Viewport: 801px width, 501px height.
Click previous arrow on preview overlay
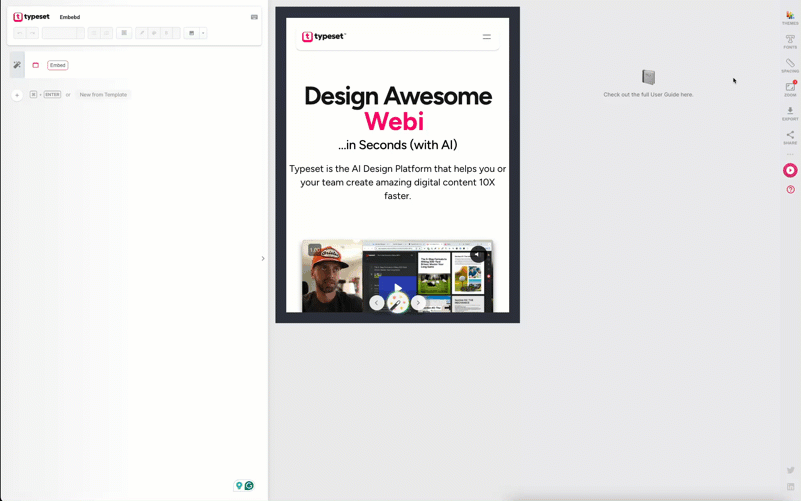[x=376, y=302]
